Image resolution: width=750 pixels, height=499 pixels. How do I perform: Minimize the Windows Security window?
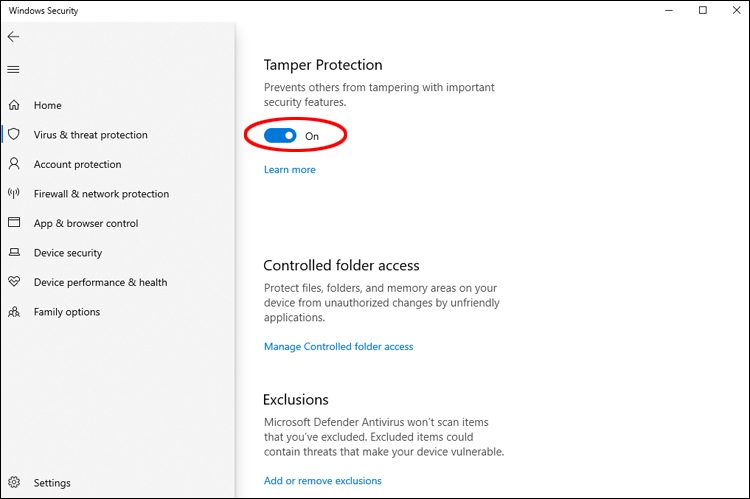click(669, 10)
